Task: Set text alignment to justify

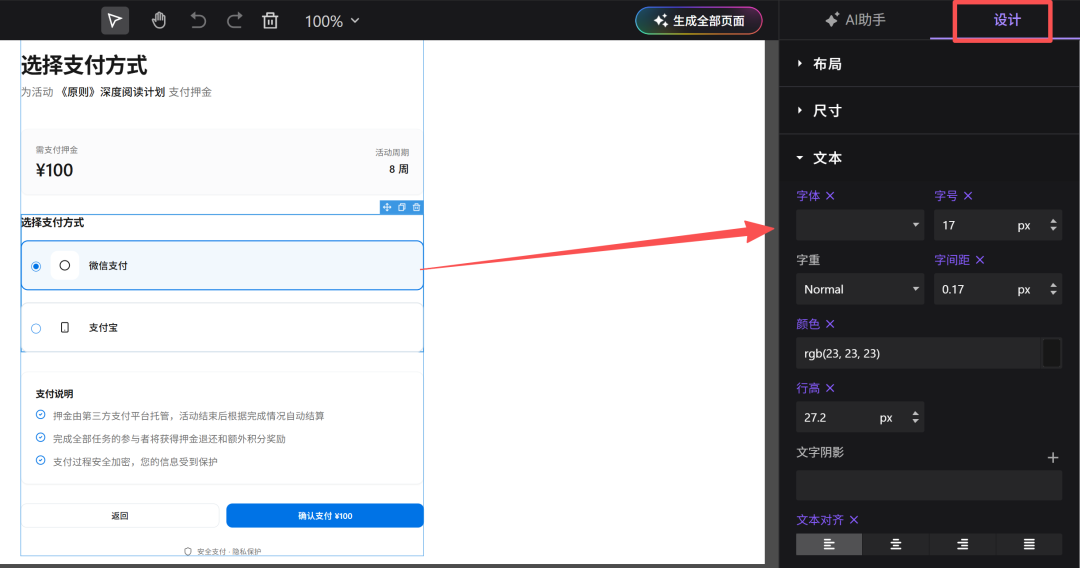Action: pyautogui.click(x=1029, y=544)
